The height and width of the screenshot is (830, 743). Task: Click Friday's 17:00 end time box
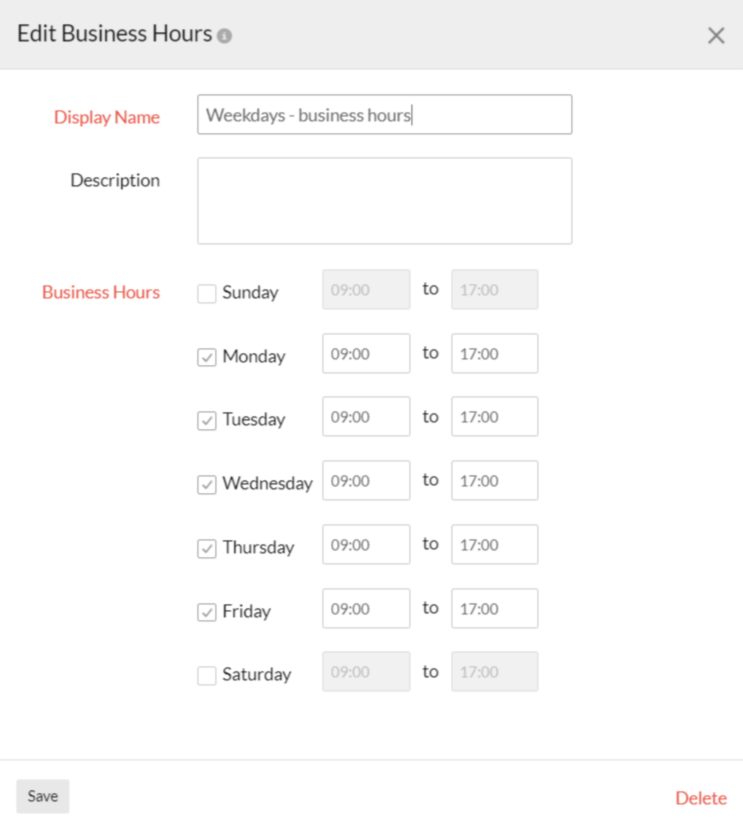(x=494, y=608)
